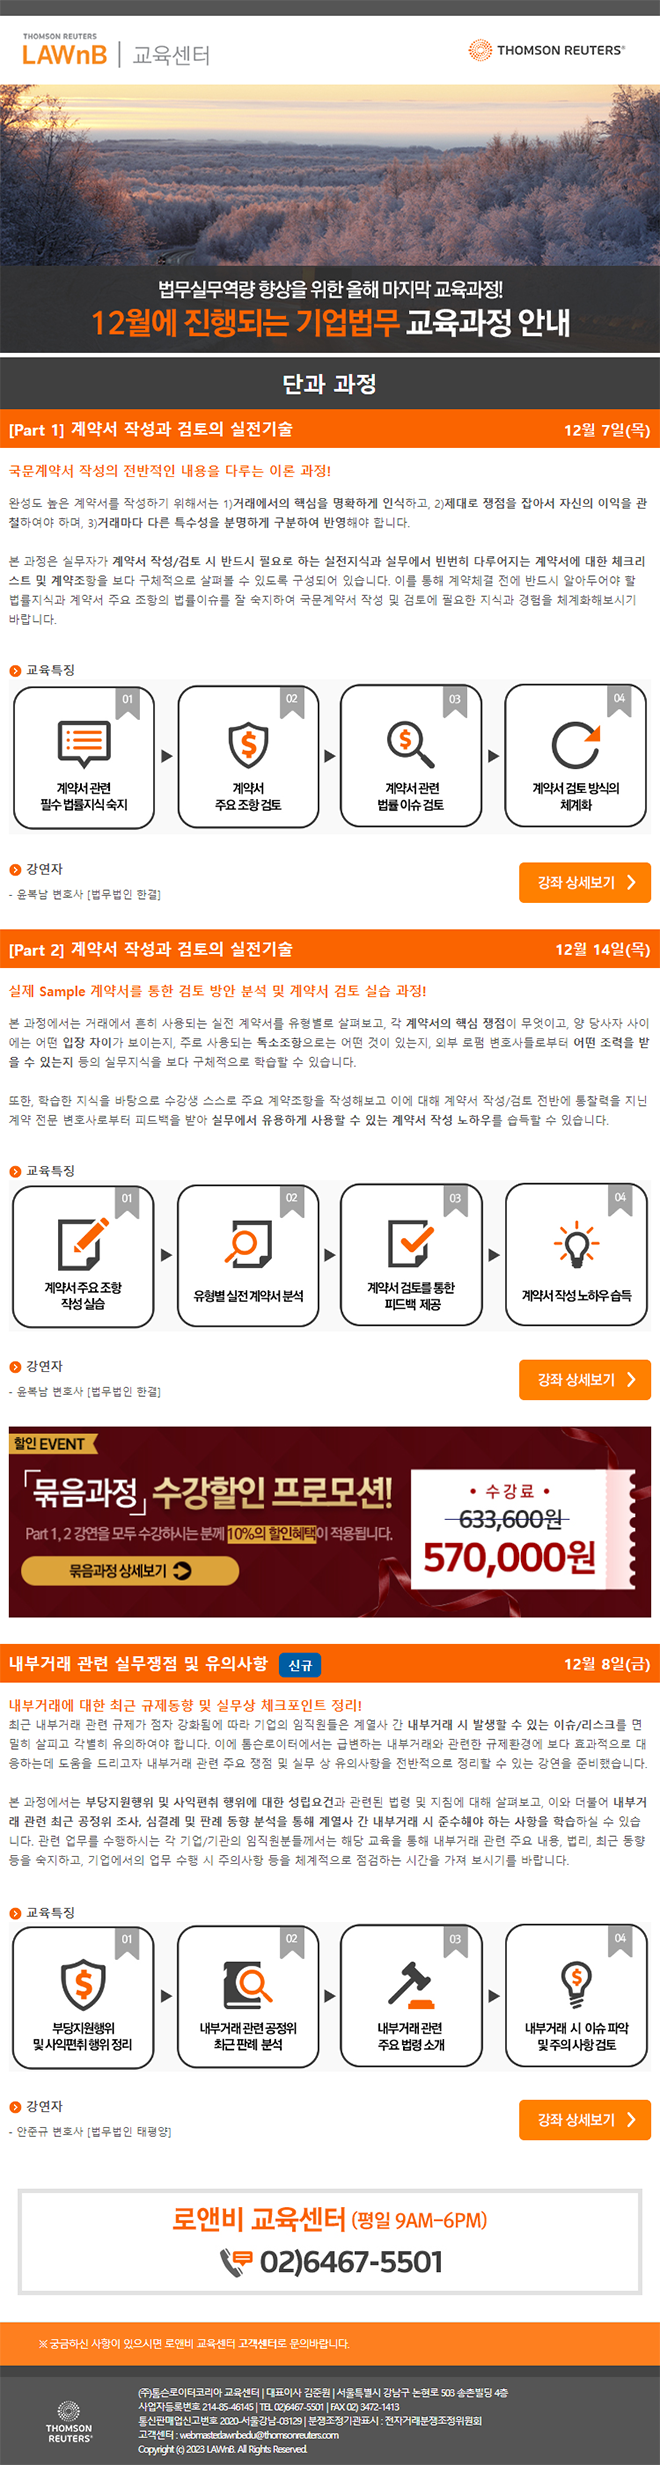Image resolution: width=660 pixels, height=2465 pixels.
Task: Open 강좌 상세보기 for Part 1 course
Action: pos(585,882)
